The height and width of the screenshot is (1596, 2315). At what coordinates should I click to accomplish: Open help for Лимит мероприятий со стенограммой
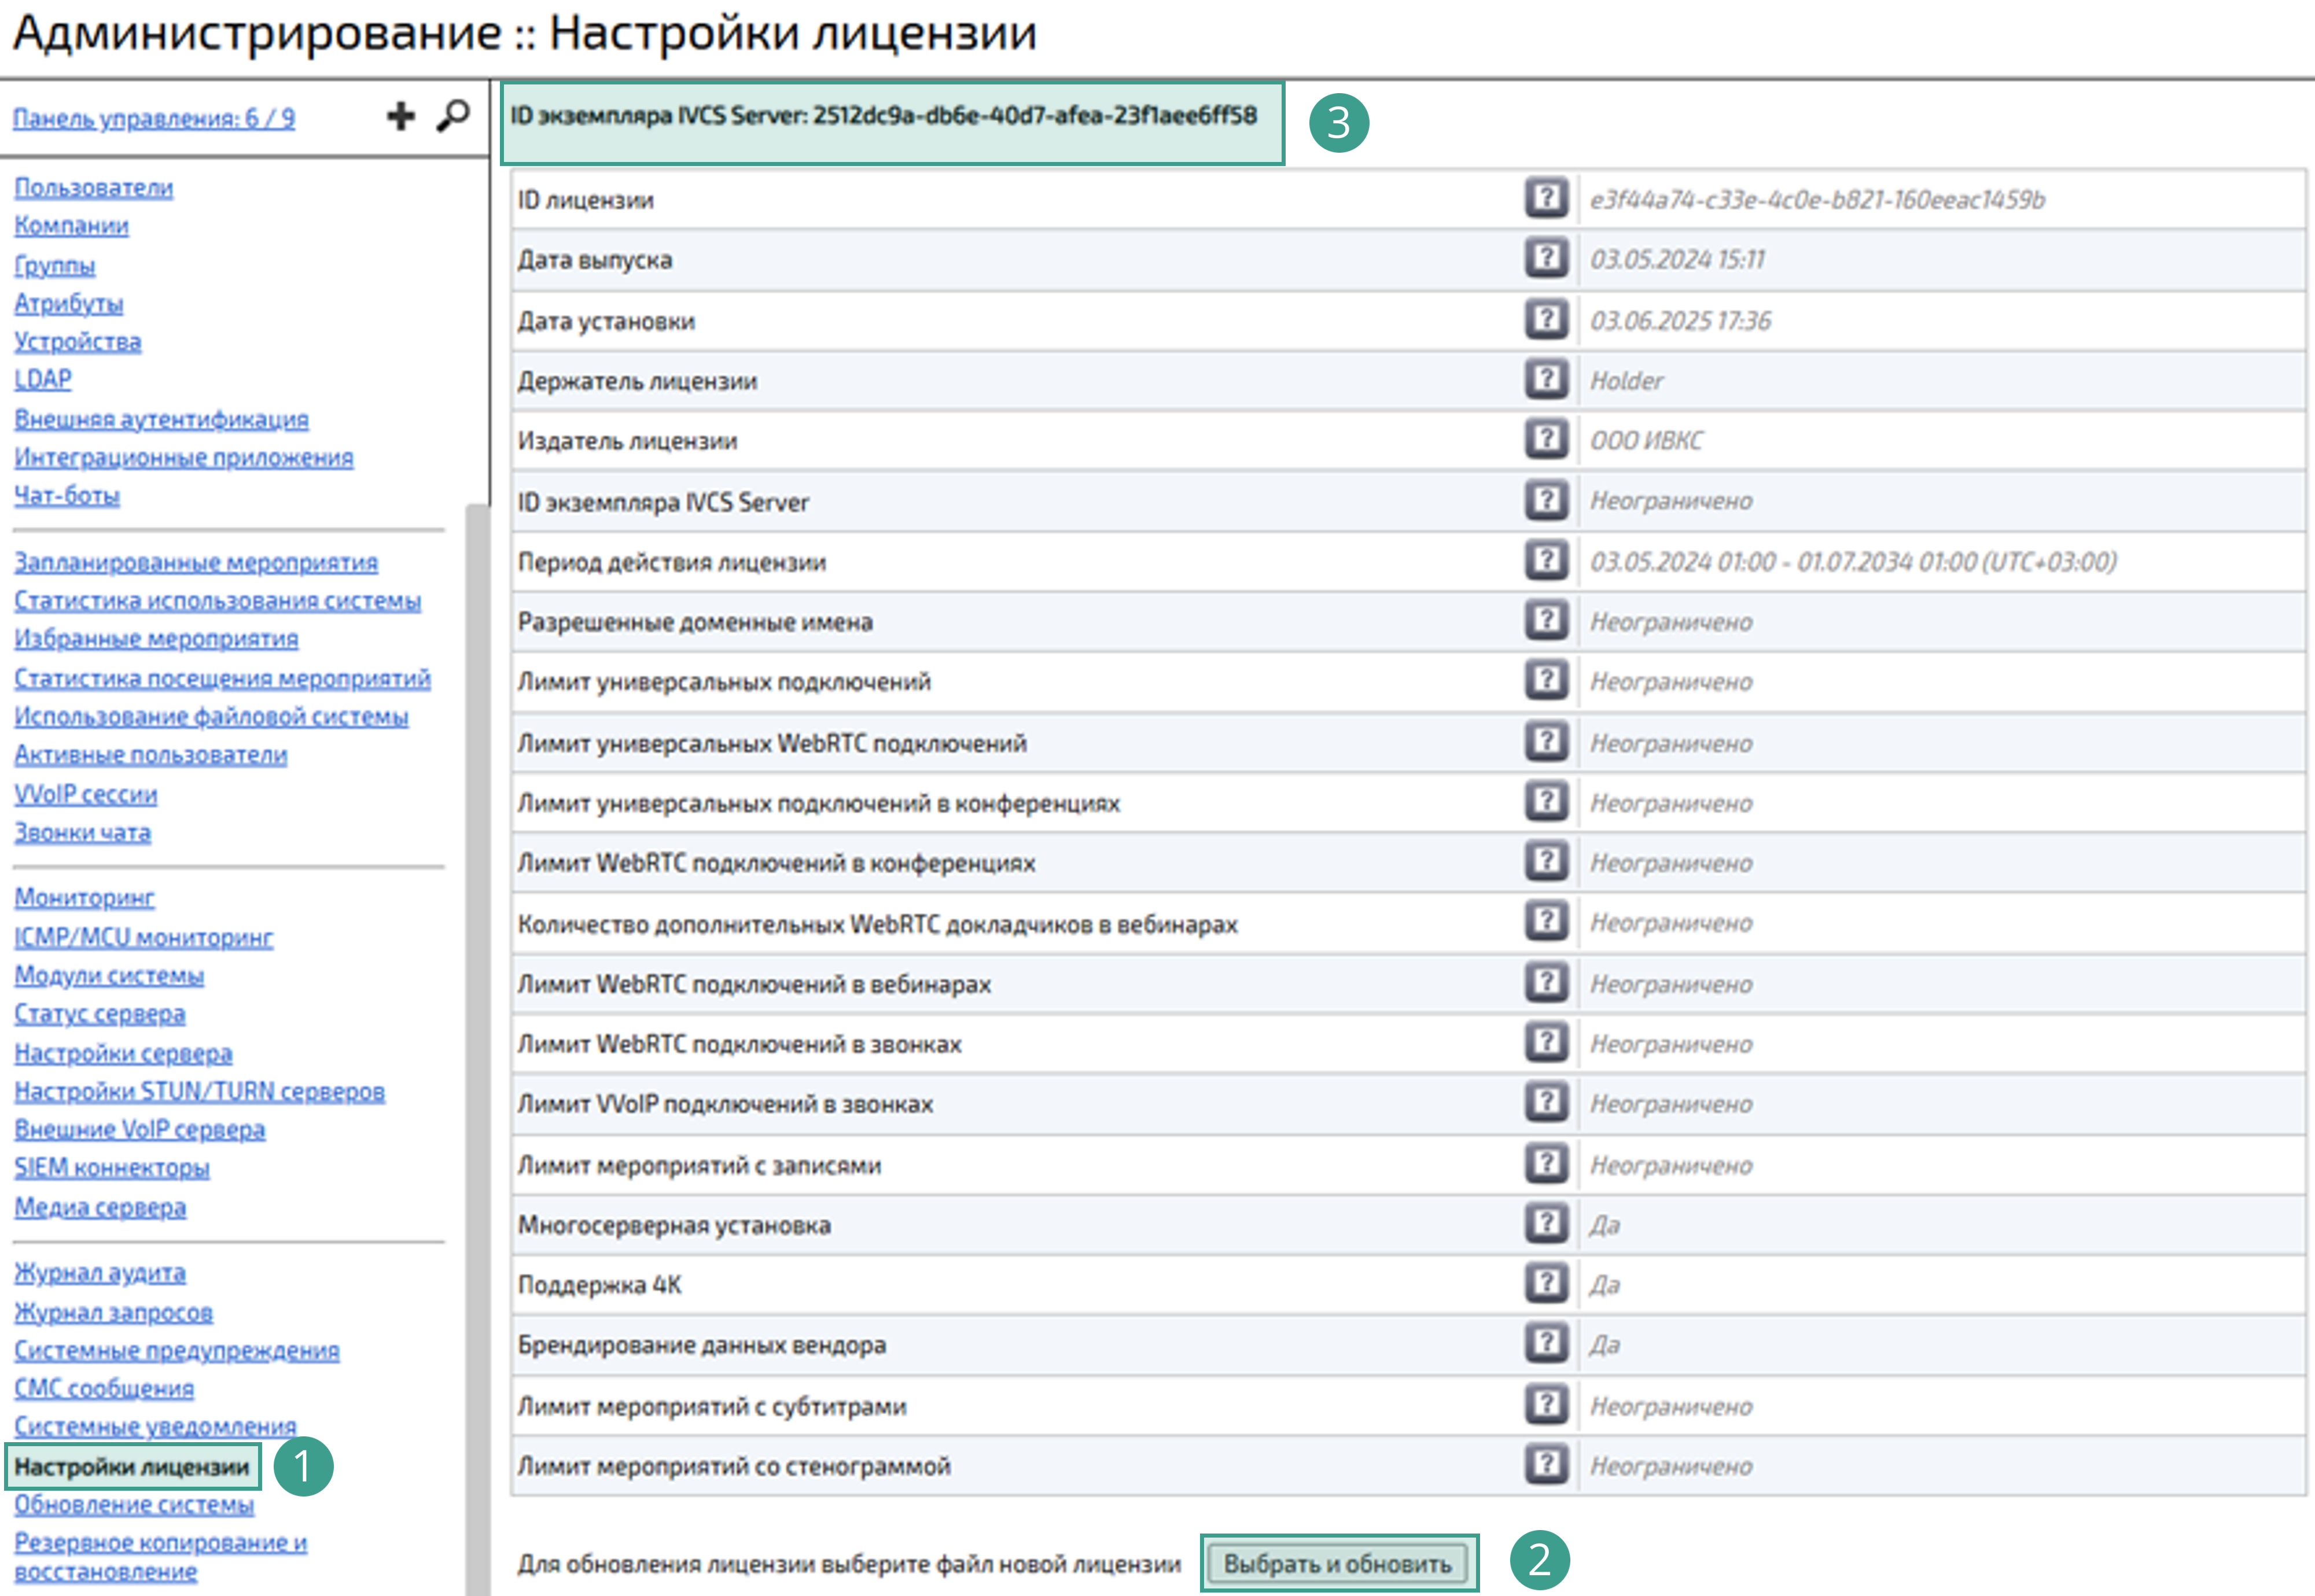[x=1546, y=1464]
